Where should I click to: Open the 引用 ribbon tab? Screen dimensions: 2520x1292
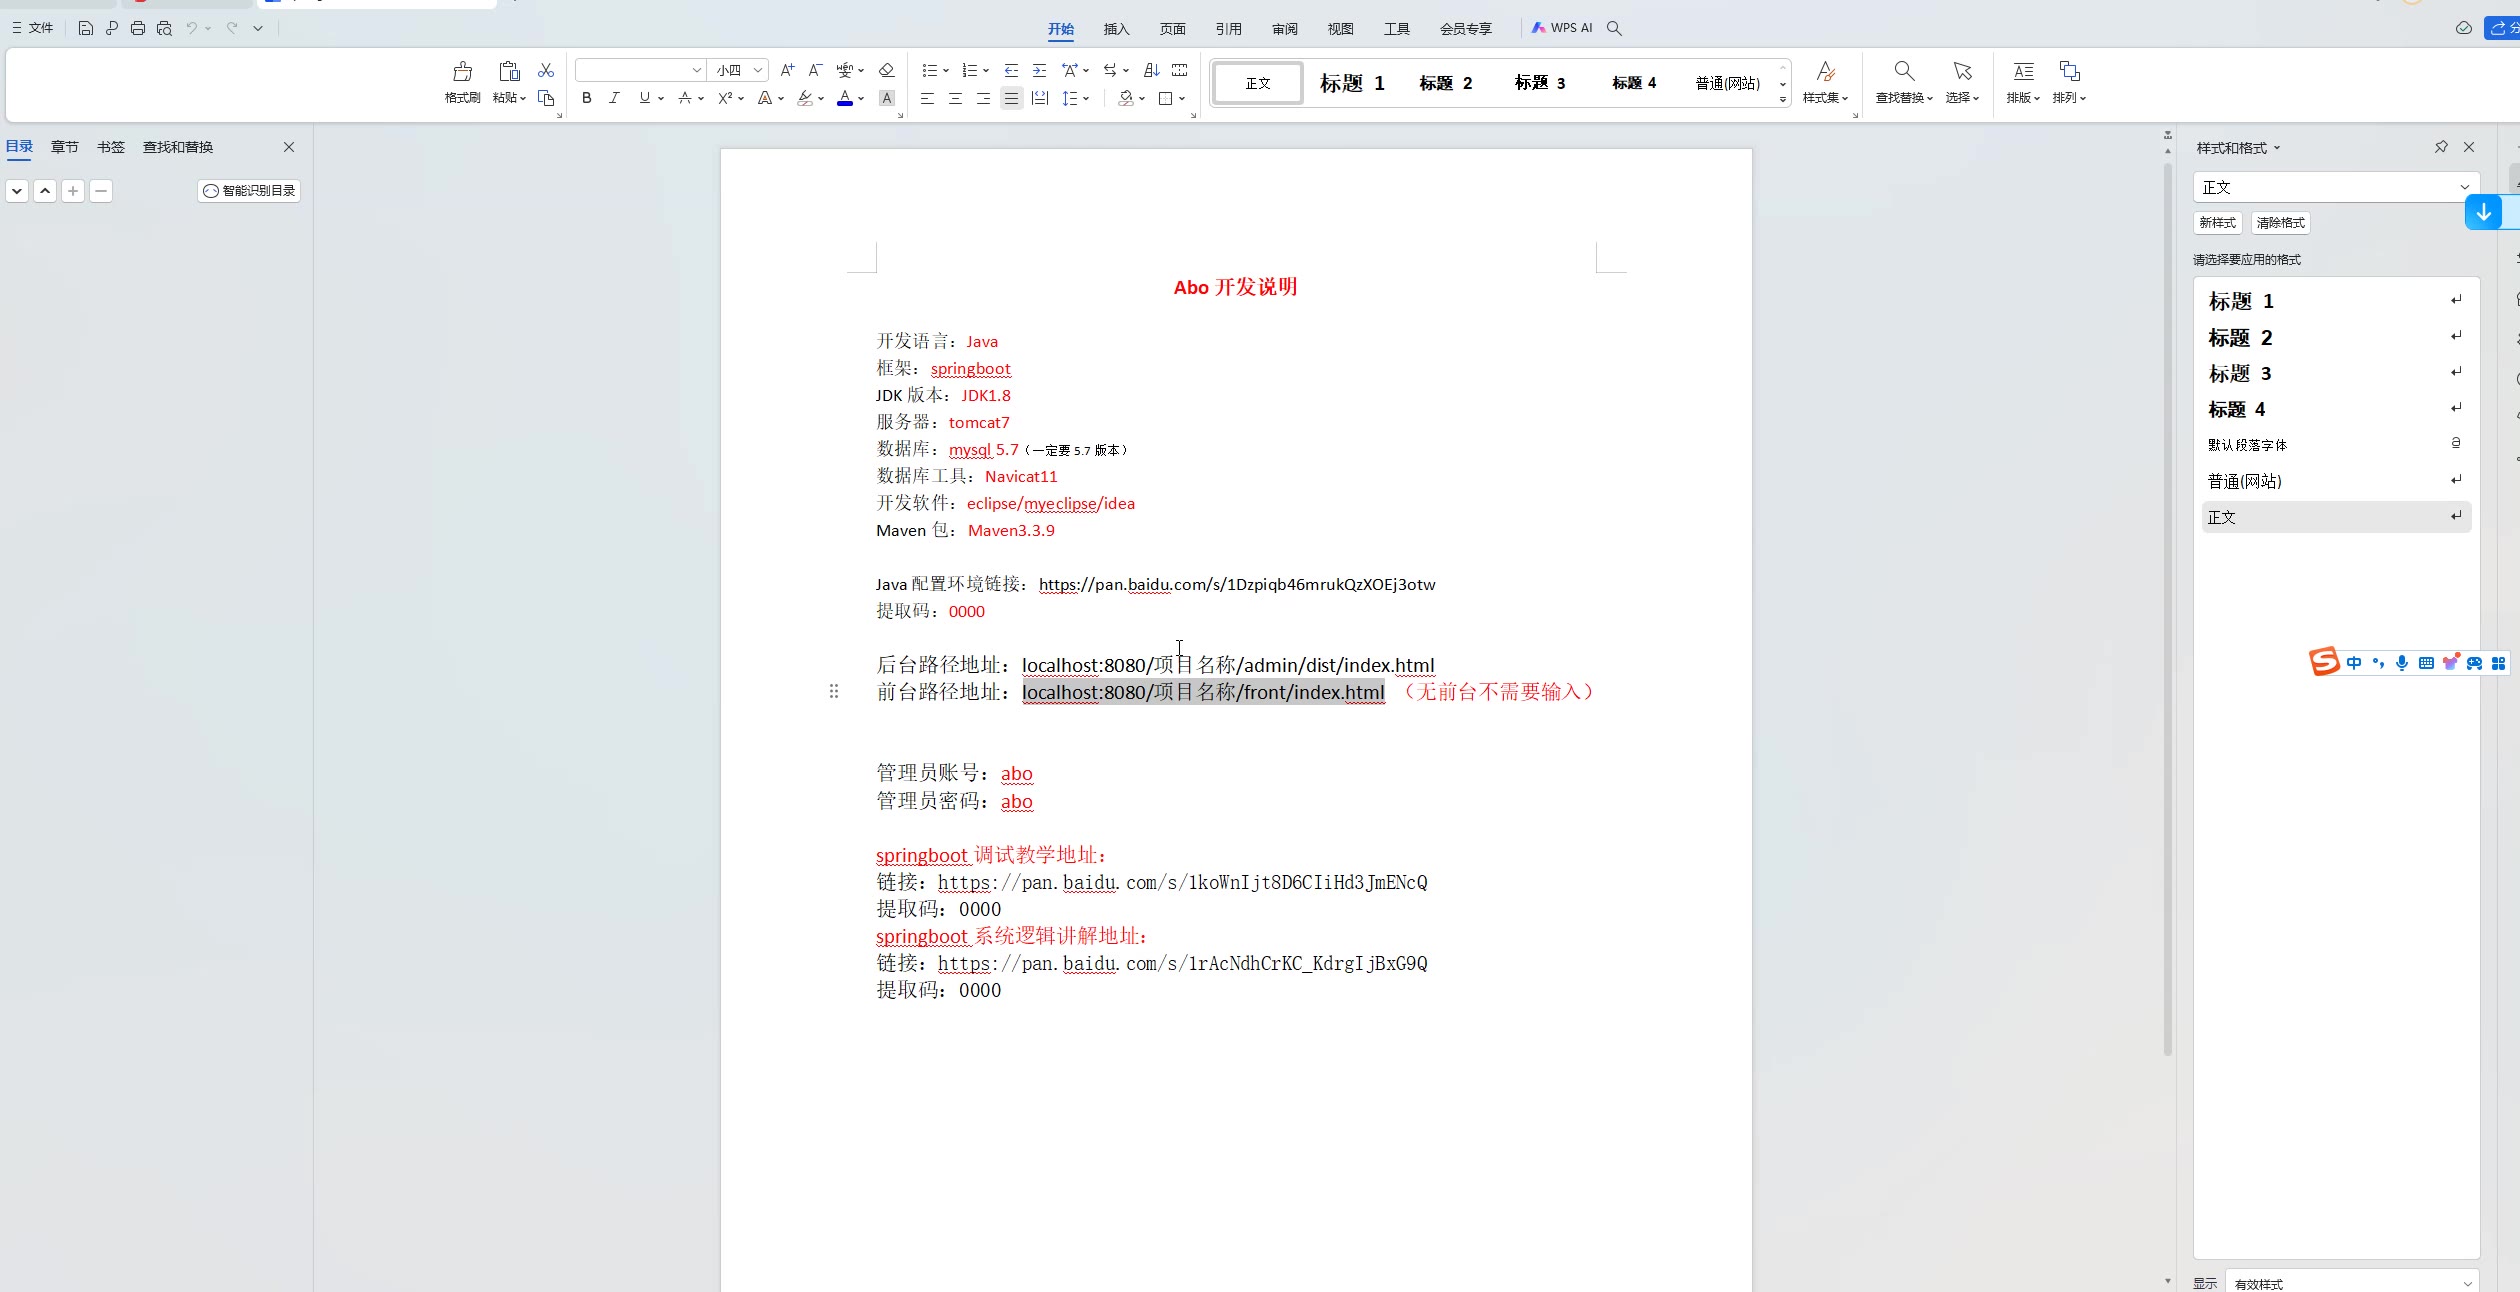click(x=1229, y=28)
